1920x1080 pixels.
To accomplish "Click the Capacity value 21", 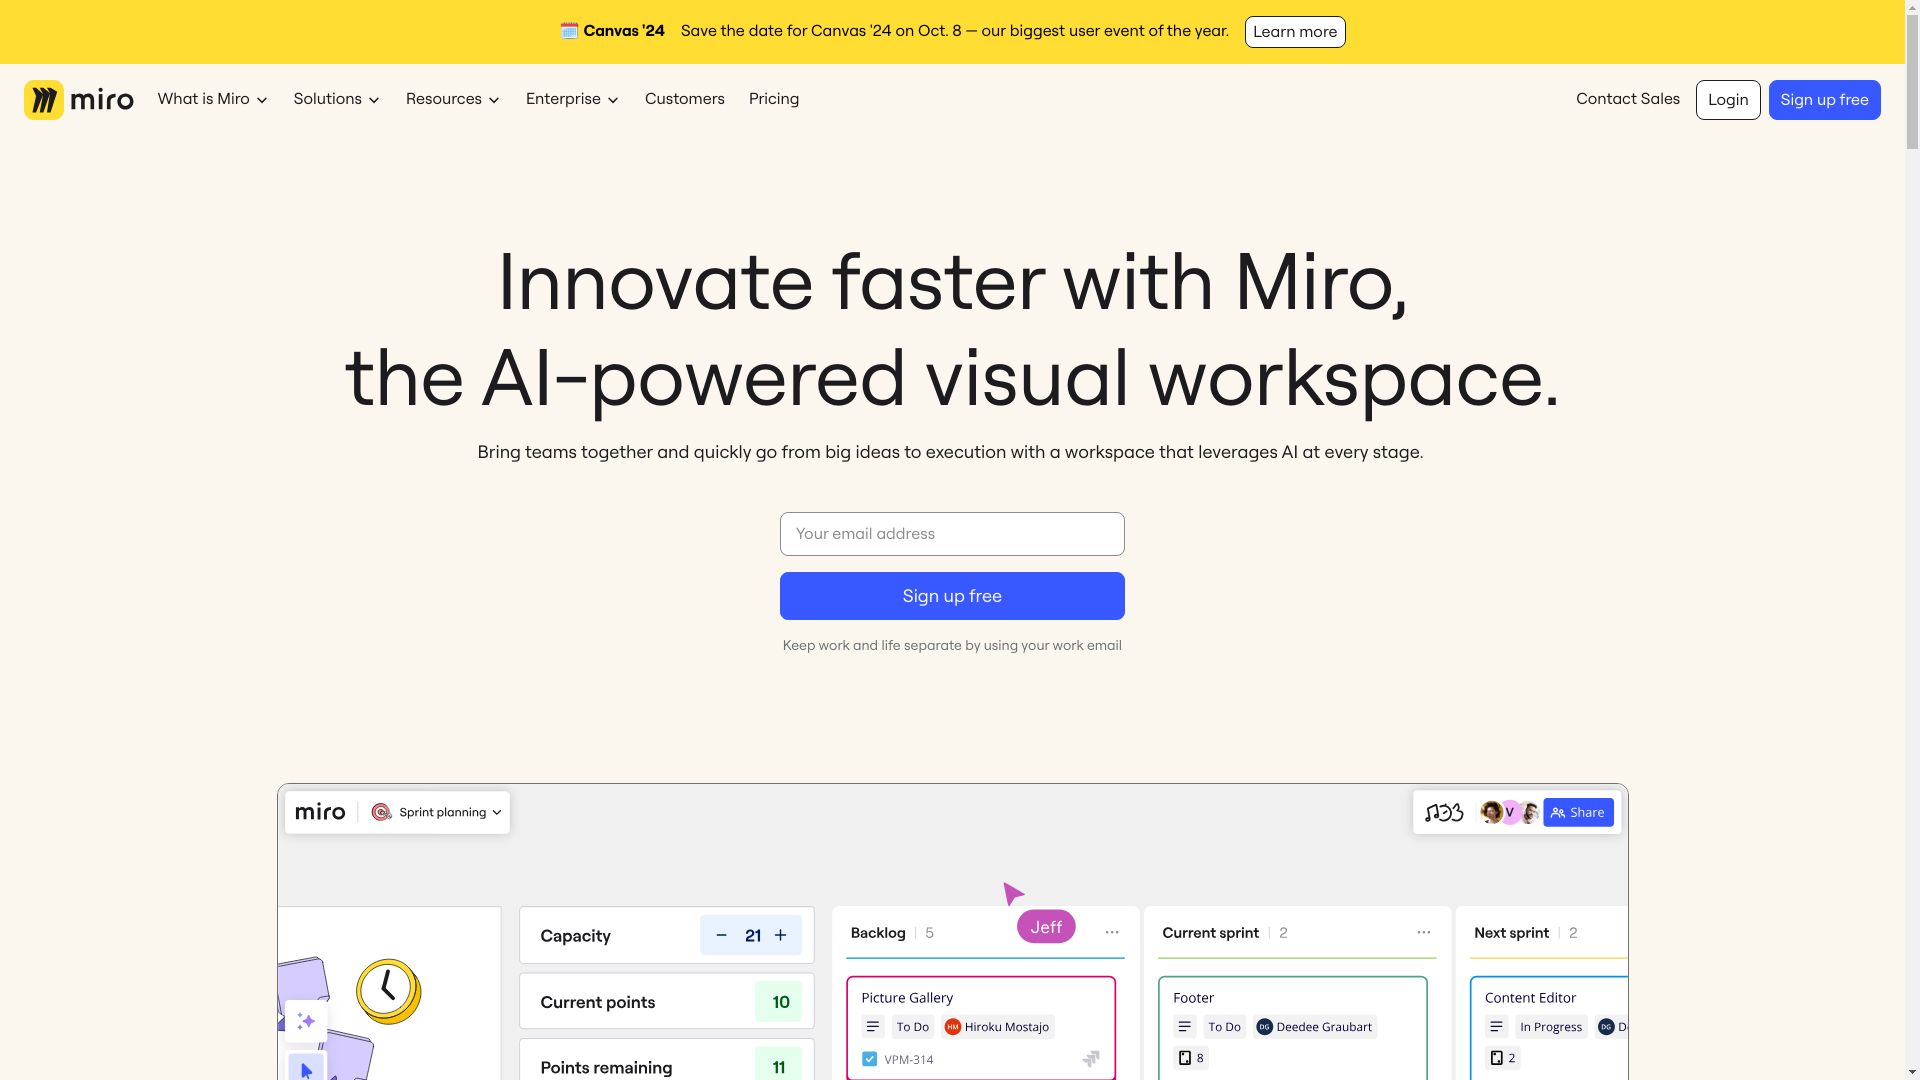I will tap(753, 936).
